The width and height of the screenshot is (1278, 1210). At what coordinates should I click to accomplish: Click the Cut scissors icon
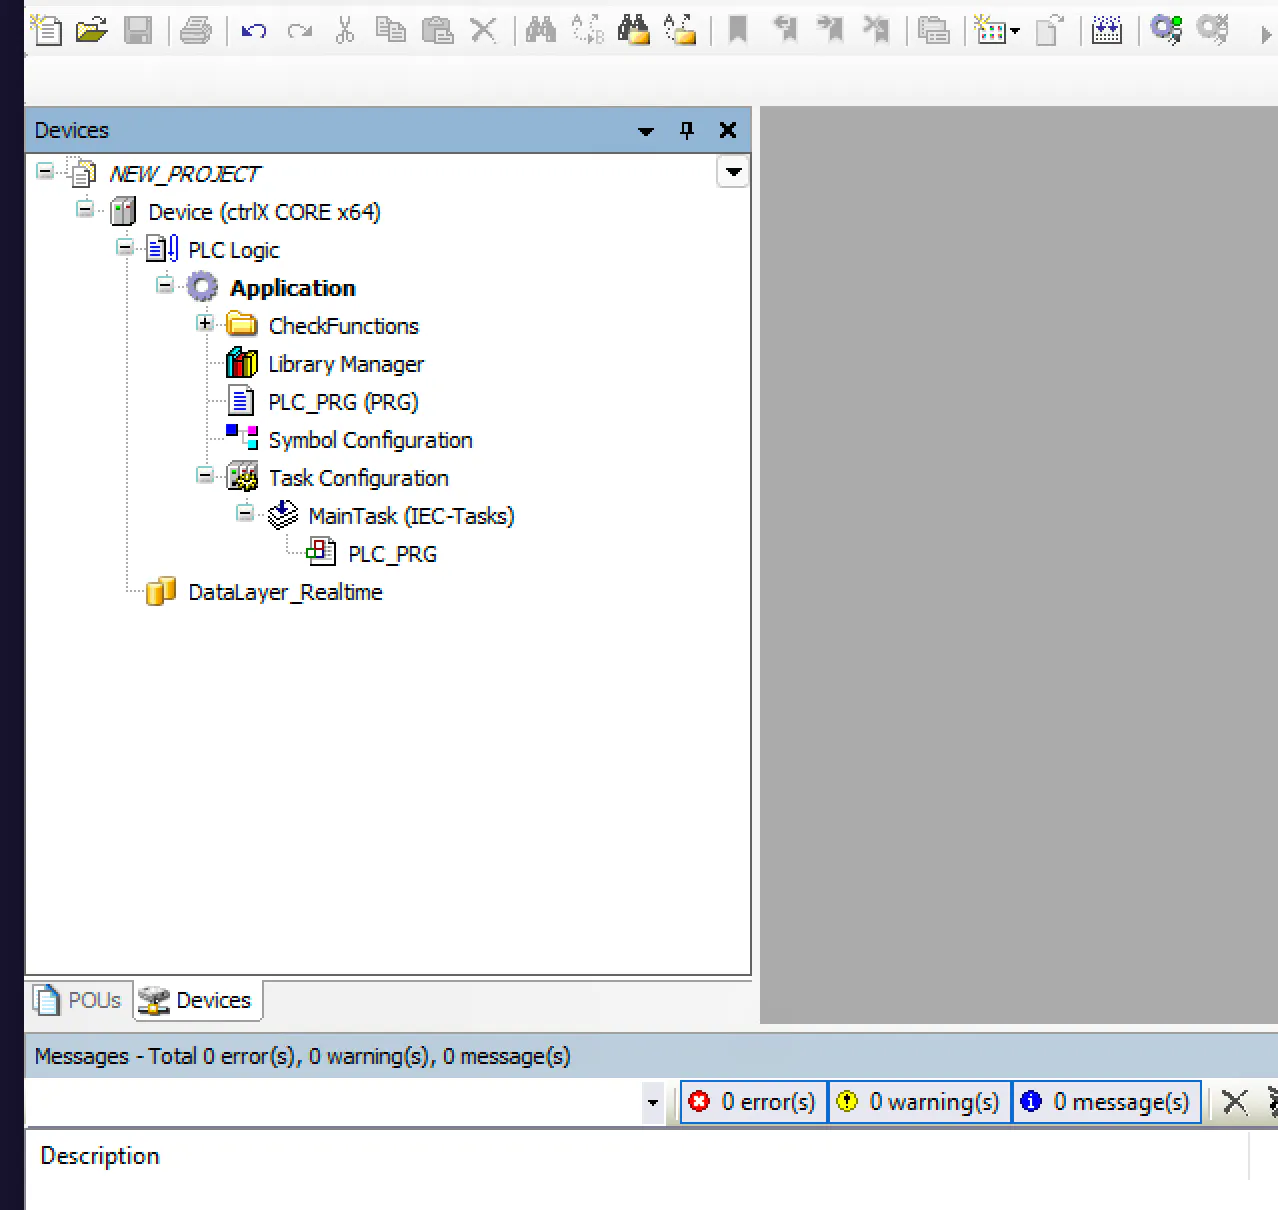[x=345, y=31]
